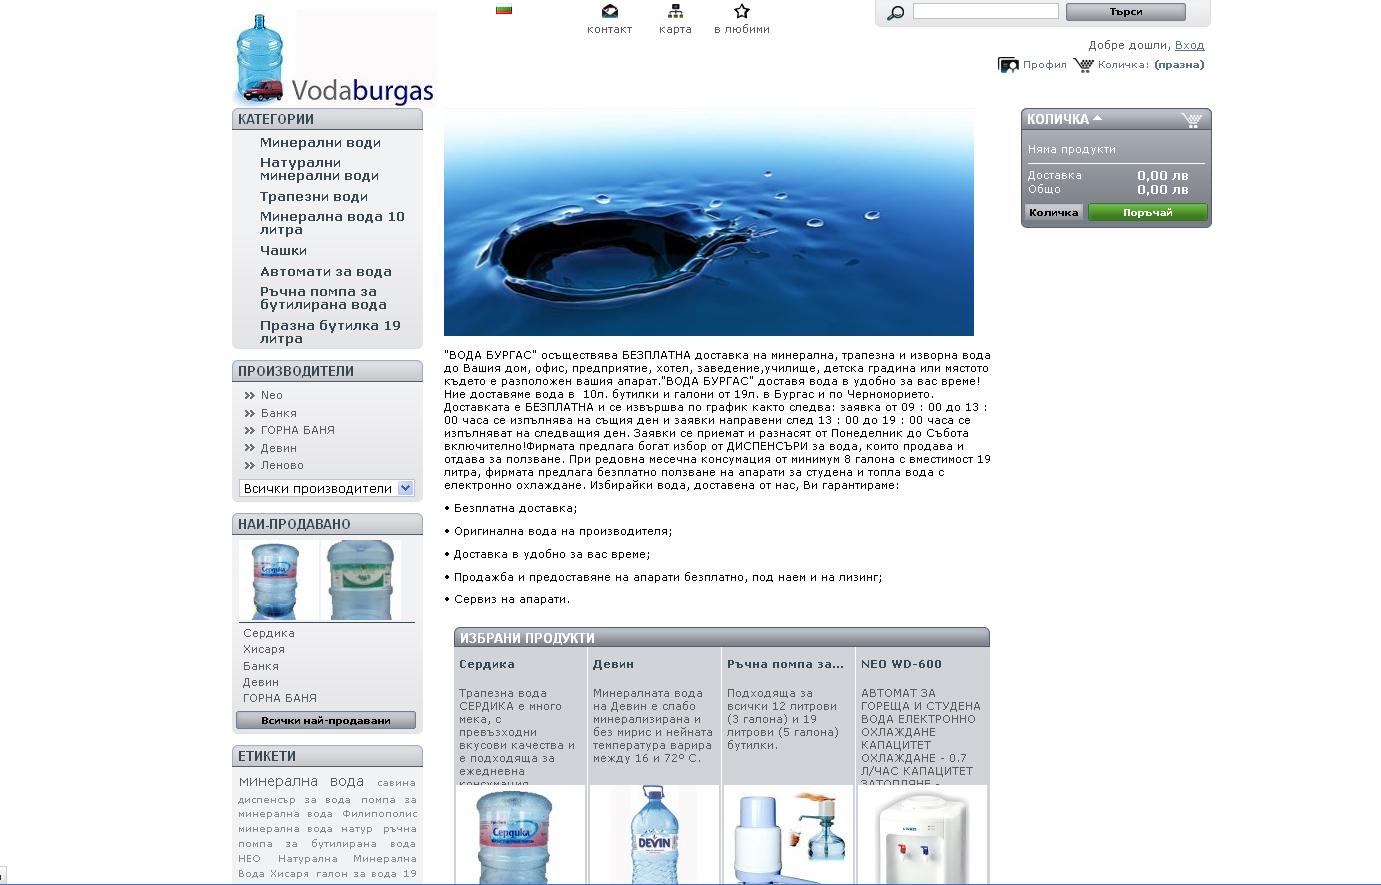This screenshot has height=885, width=1381.
Task: Open Чашки category
Action: pos(283,251)
